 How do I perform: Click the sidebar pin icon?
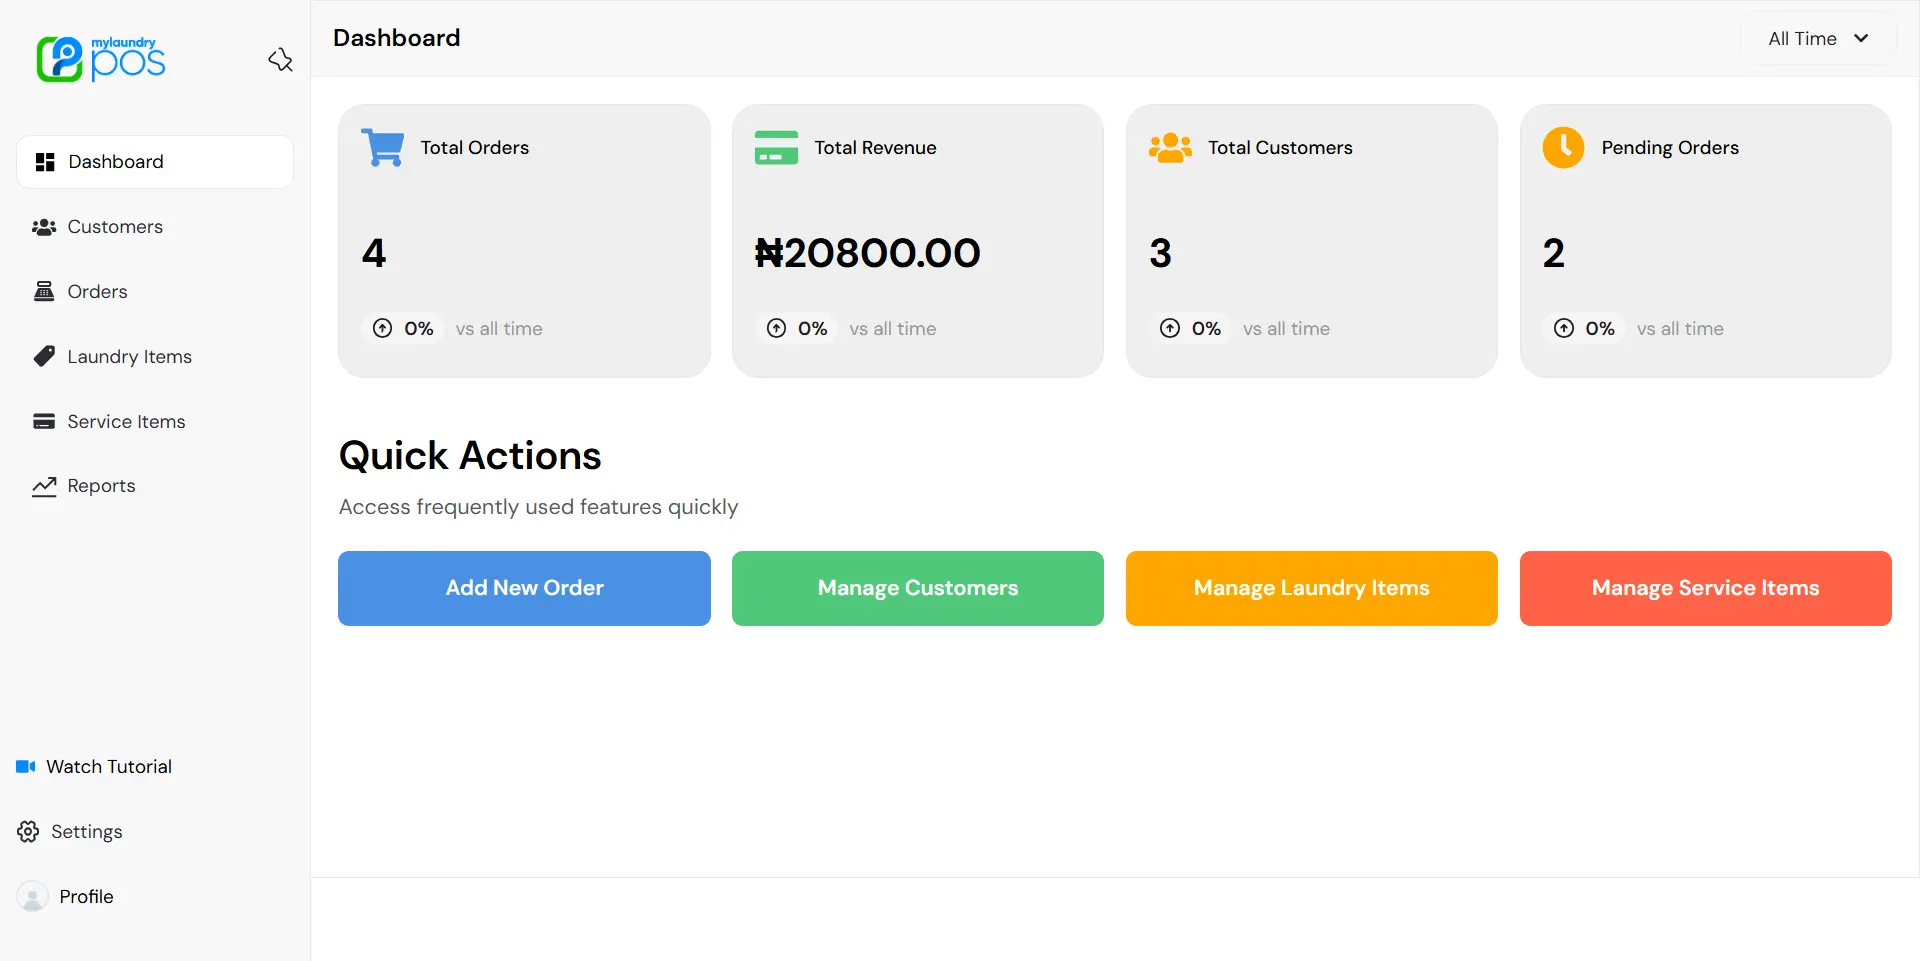[280, 60]
